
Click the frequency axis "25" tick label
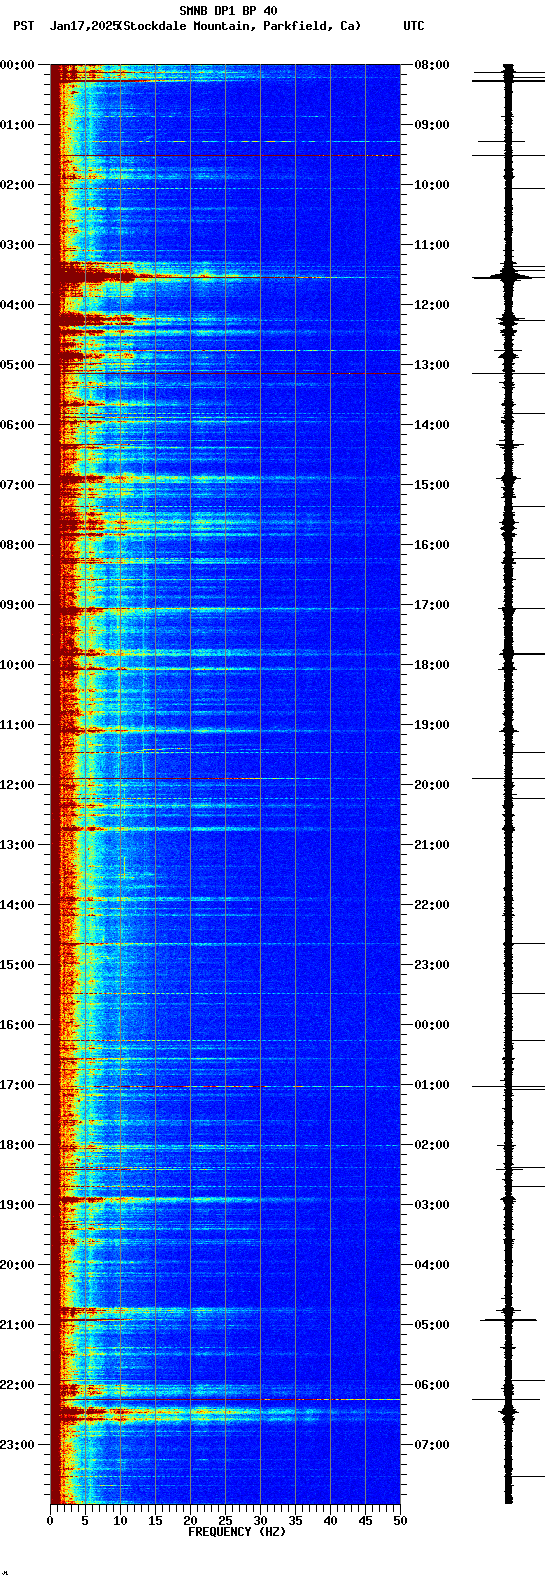coord(225,1521)
